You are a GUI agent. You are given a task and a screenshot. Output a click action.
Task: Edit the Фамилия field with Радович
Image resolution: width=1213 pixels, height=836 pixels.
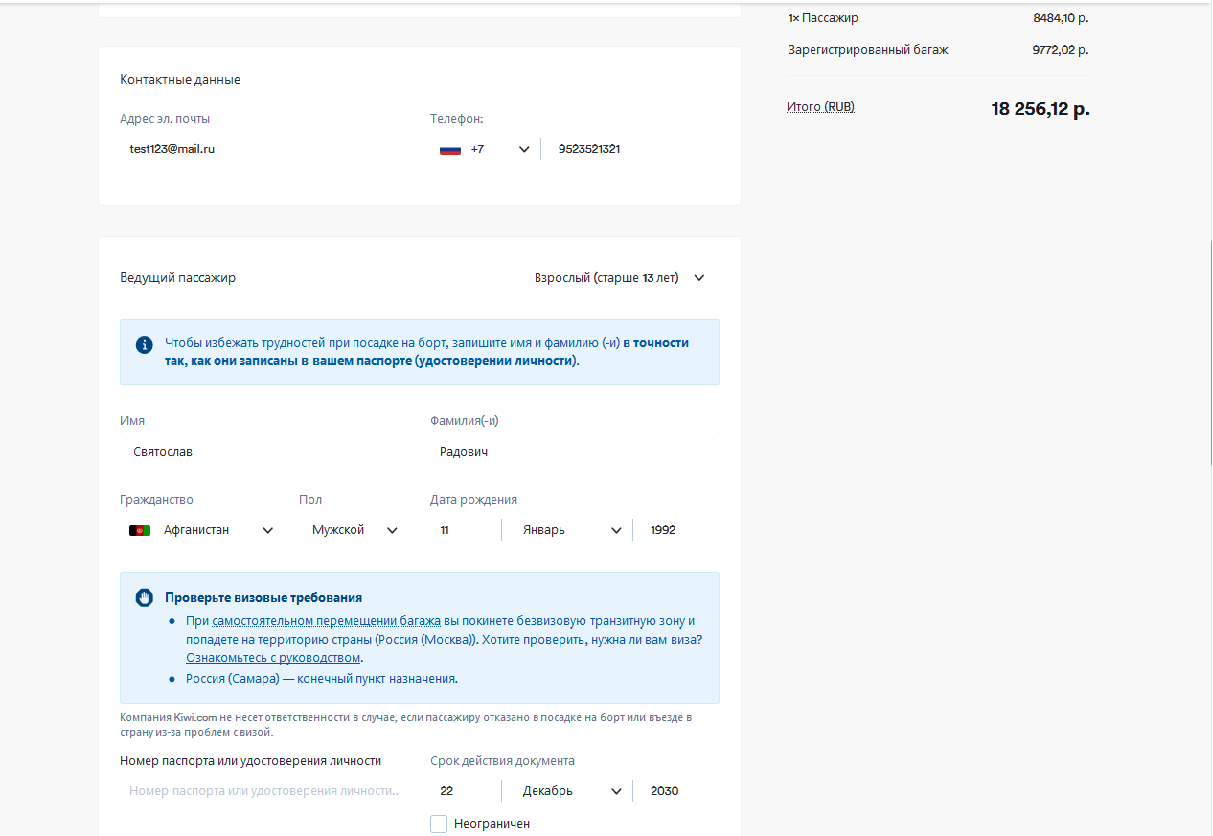pos(575,452)
